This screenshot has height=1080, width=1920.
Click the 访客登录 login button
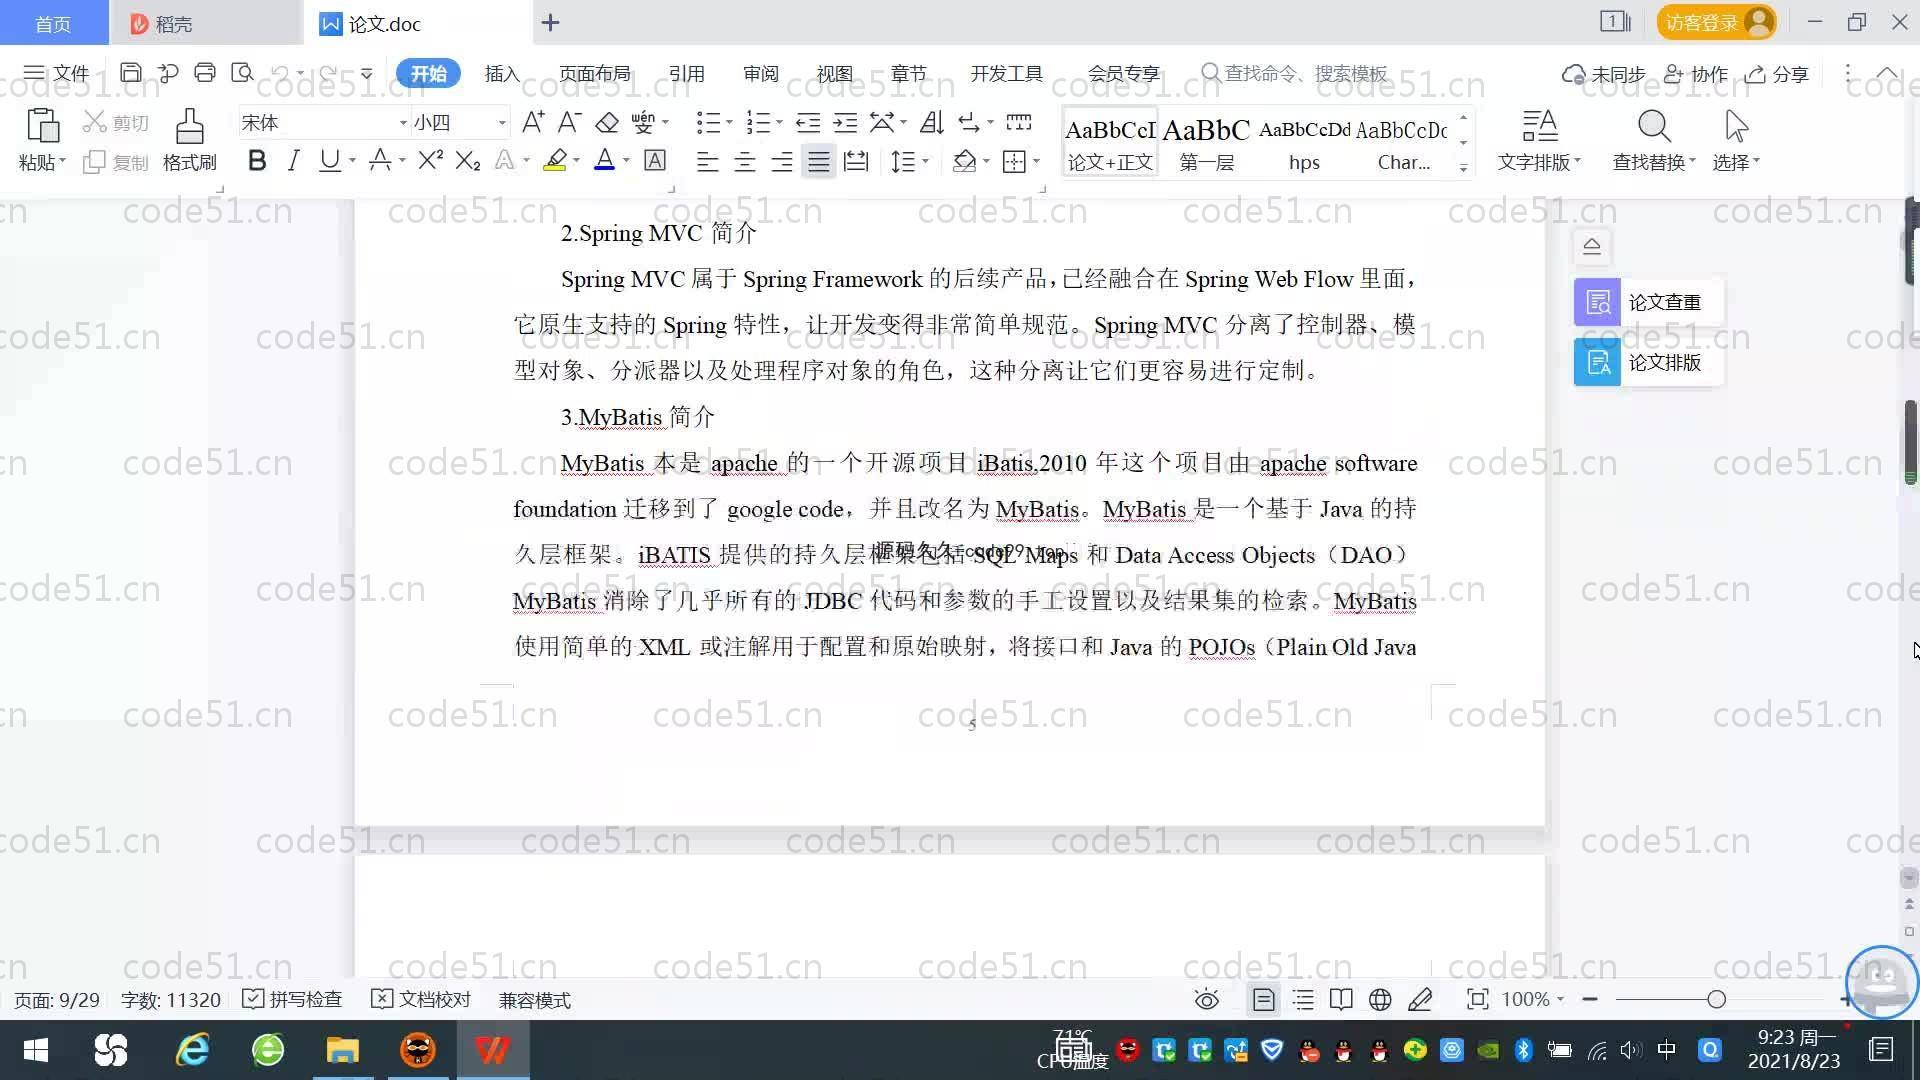coord(1716,22)
